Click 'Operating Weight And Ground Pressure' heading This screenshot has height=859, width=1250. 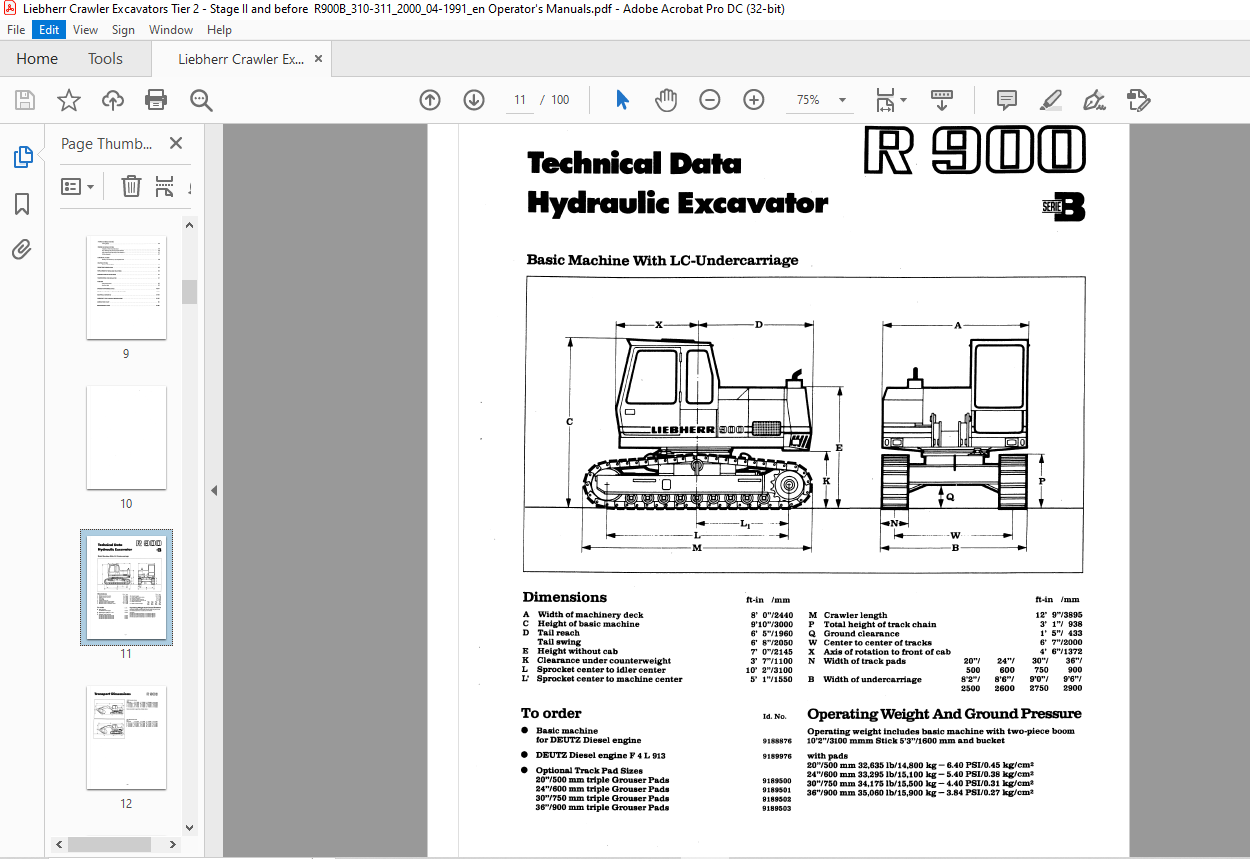(x=944, y=714)
